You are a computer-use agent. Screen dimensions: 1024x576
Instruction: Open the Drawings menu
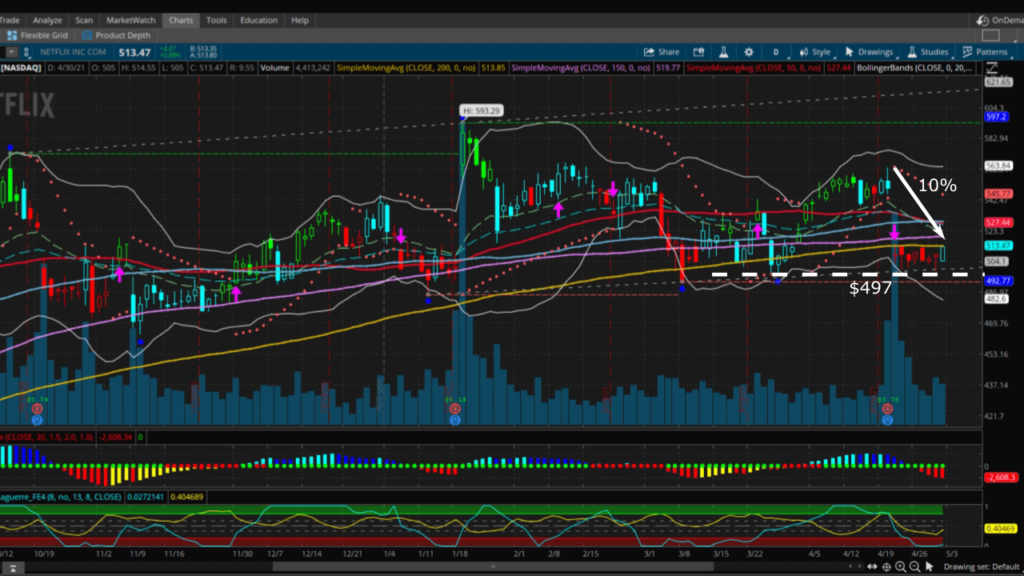click(x=869, y=52)
